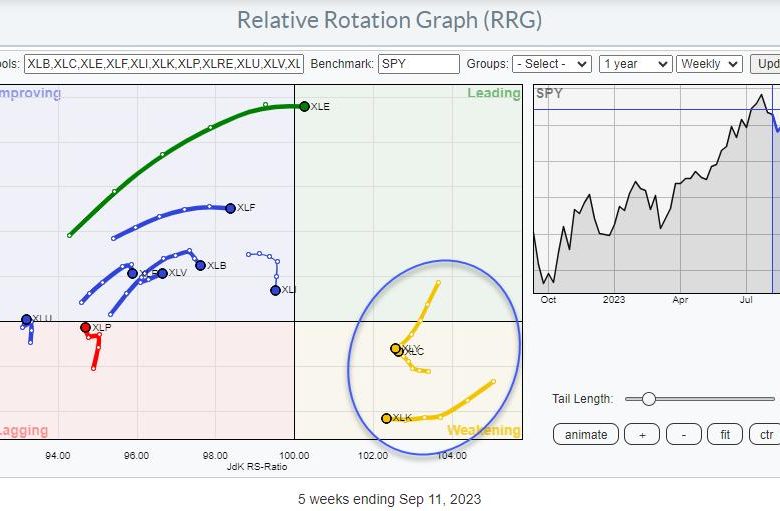Click the XLV data point marker
This screenshot has width=780, height=511.
point(162,273)
